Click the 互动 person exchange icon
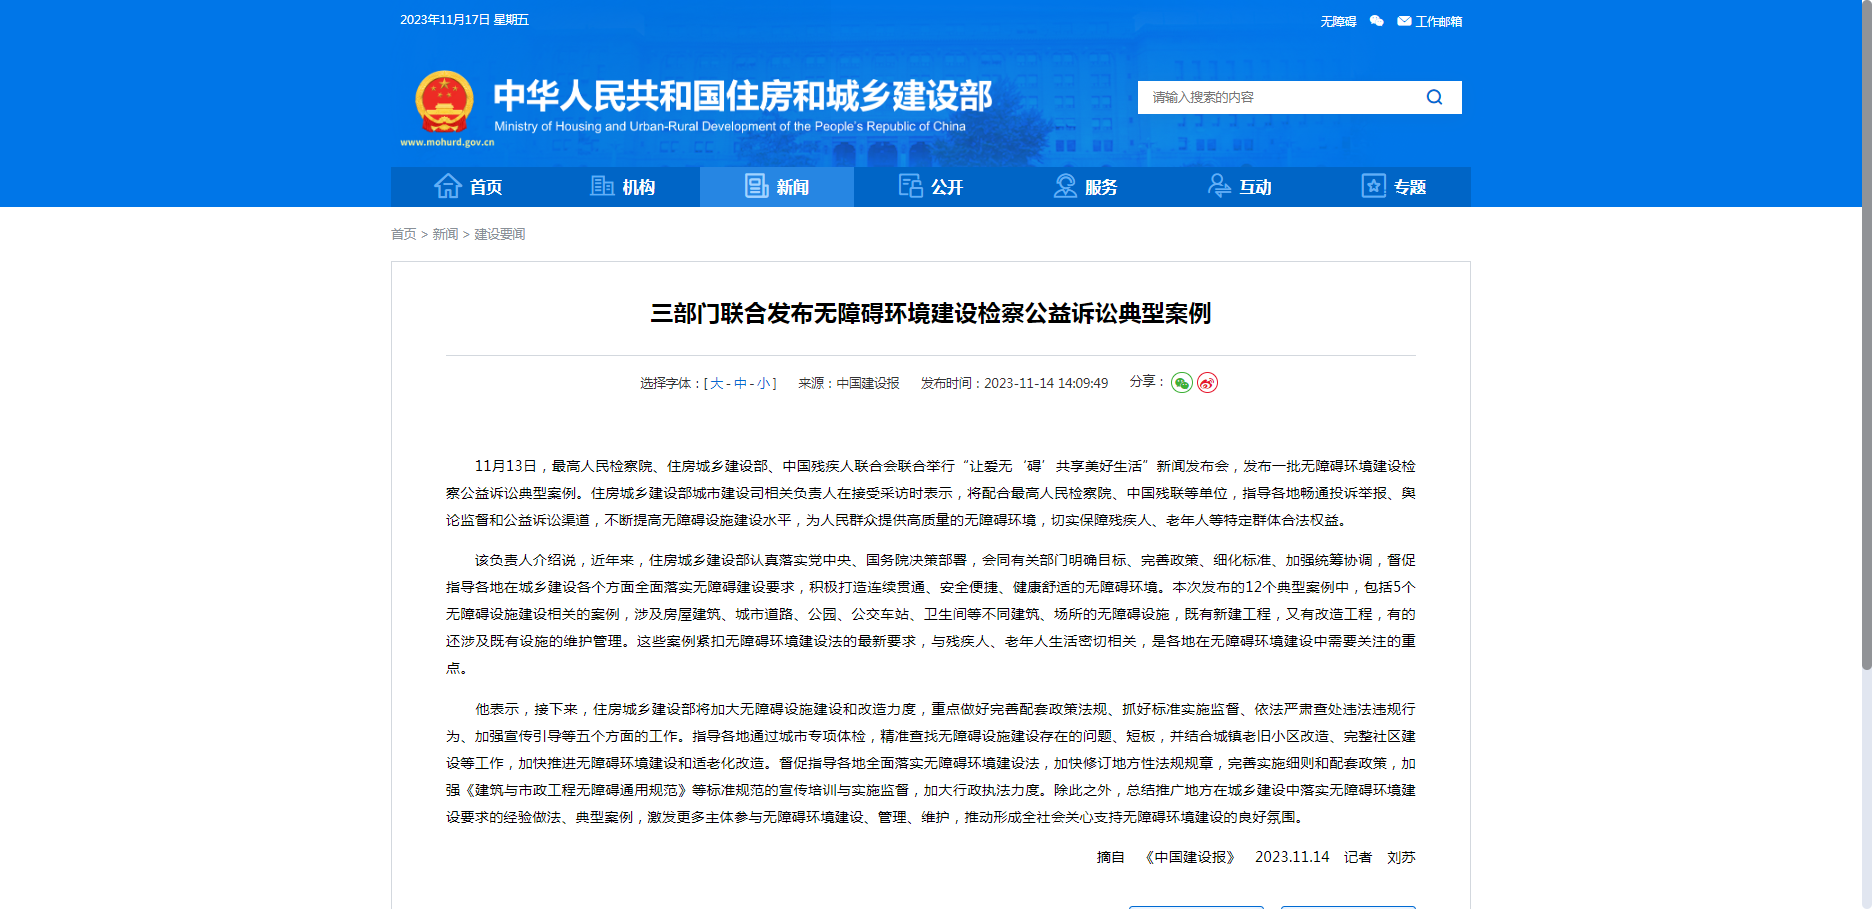The height and width of the screenshot is (909, 1872). 1220,186
